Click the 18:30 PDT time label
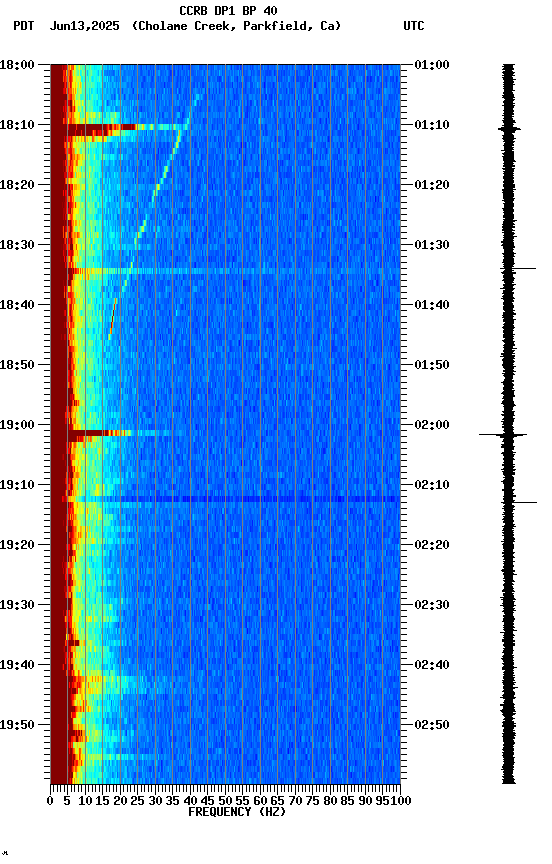The image size is (552, 864). click(x=17, y=245)
